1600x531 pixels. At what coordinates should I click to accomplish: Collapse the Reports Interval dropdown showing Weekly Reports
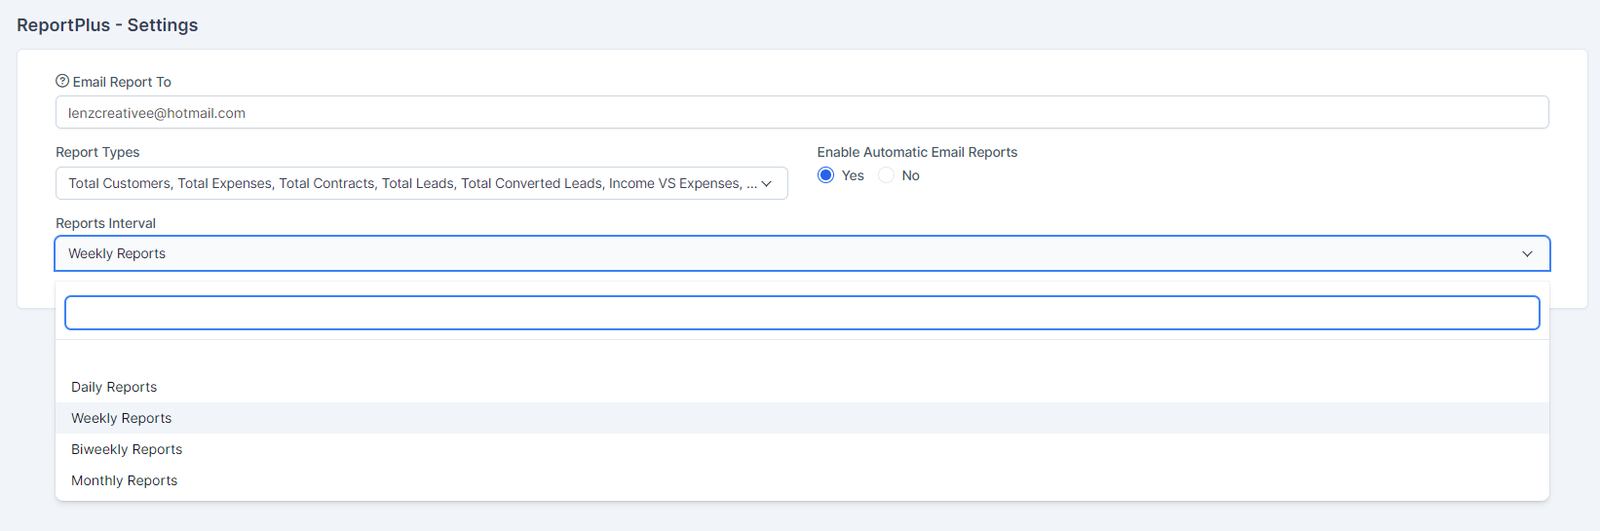(800, 254)
